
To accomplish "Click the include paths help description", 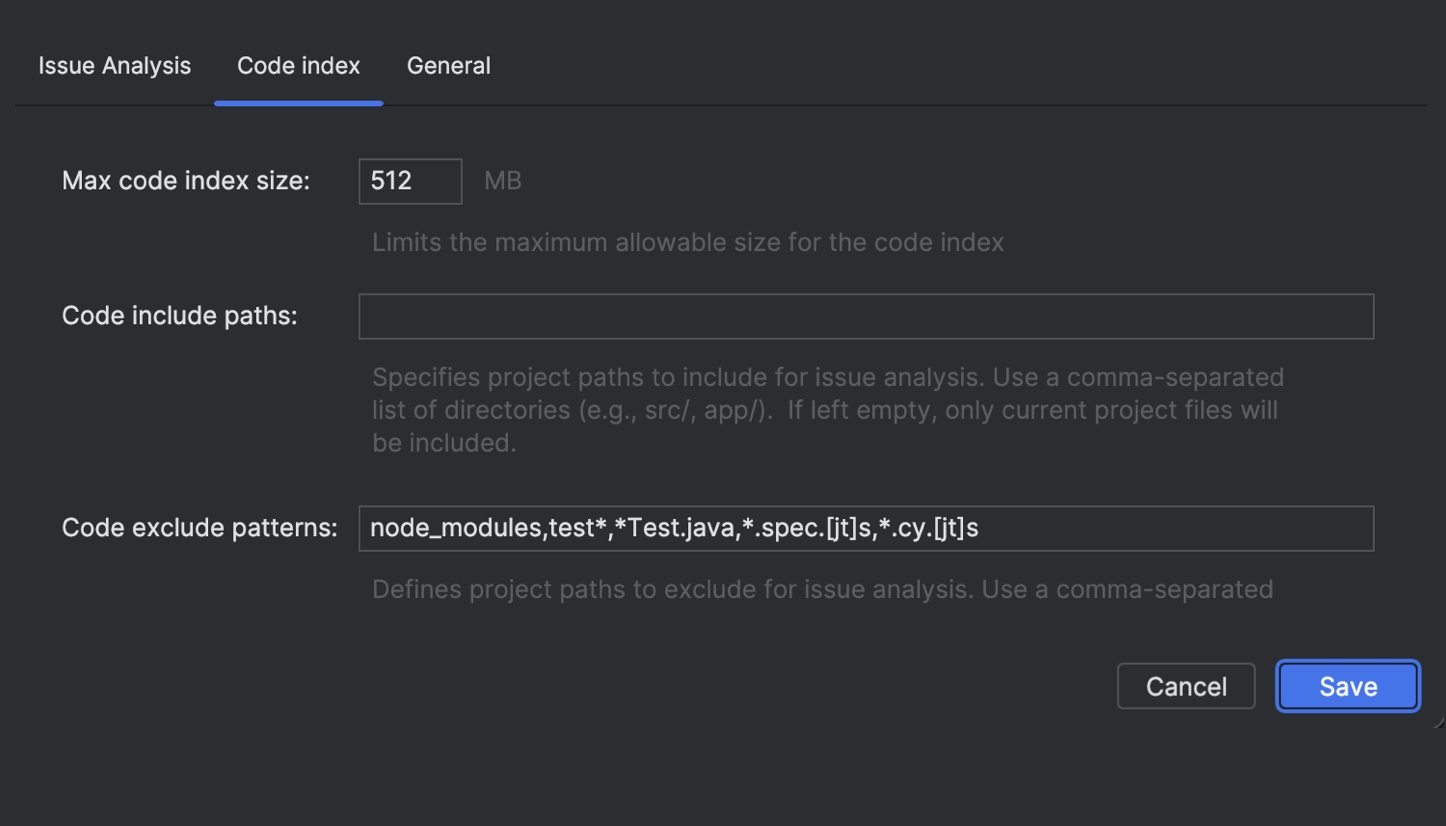I will point(827,410).
